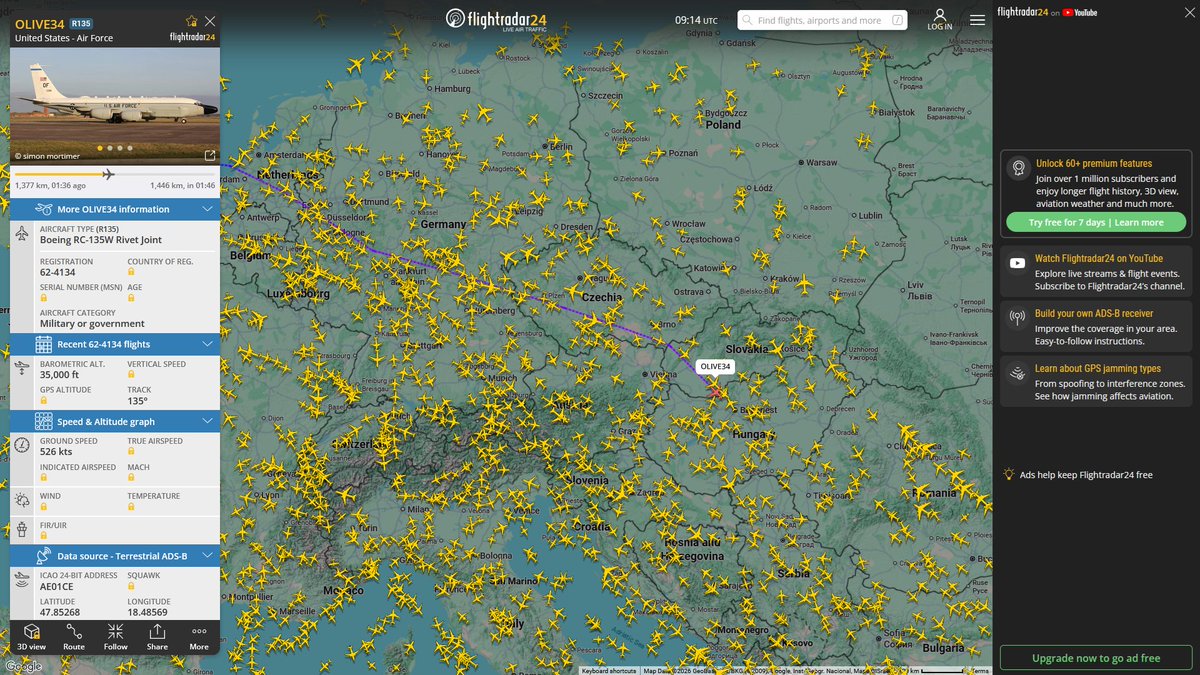1200x675 pixels.
Task: Select the first photo carousel dot
Action: [x=100, y=148]
